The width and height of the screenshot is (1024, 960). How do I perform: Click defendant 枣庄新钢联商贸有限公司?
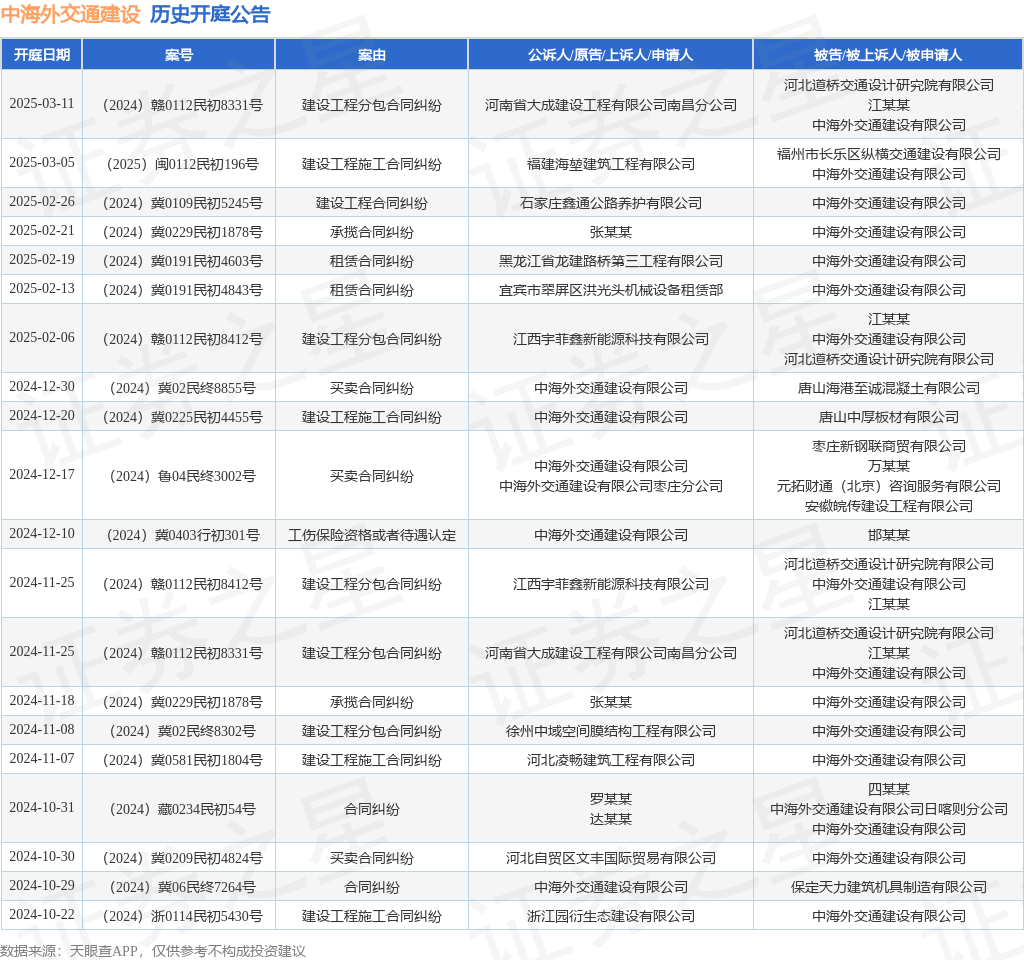pos(888,446)
